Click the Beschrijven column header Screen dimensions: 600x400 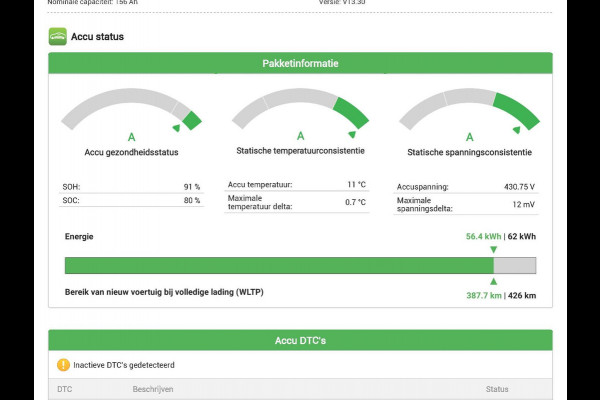click(x=153, y=389)
